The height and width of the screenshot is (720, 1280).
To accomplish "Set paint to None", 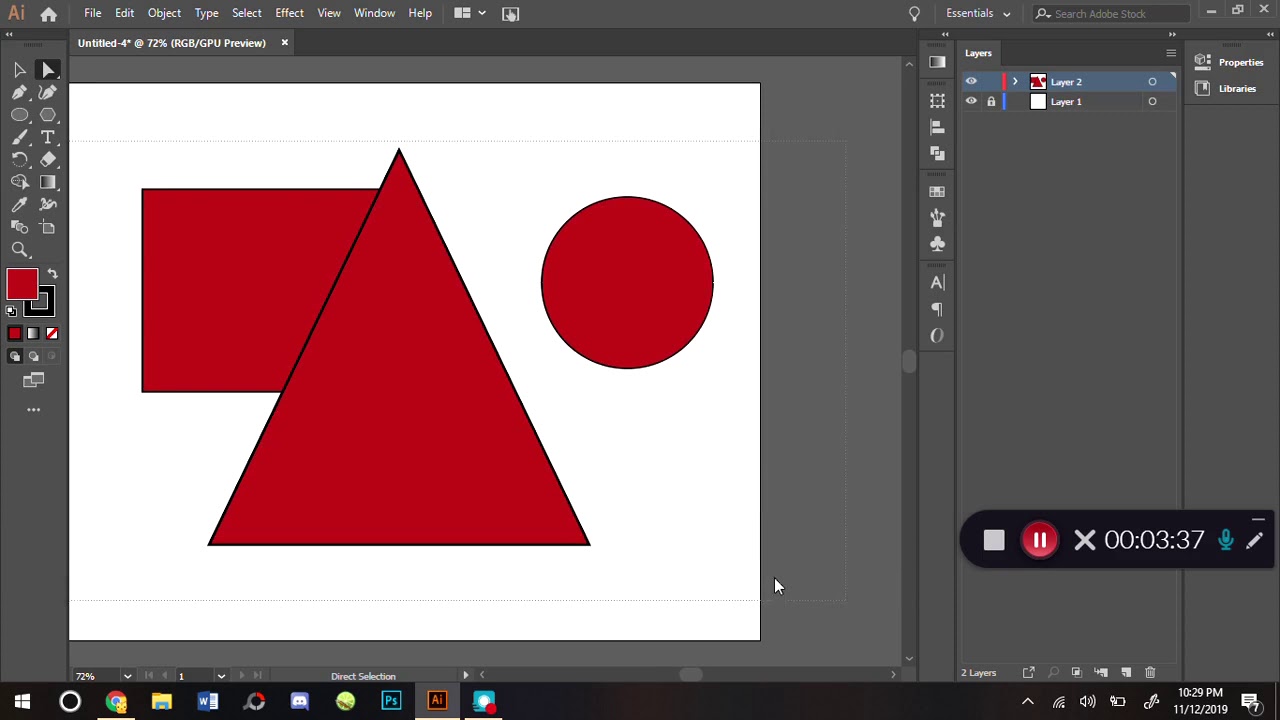I will pos(52,333).
